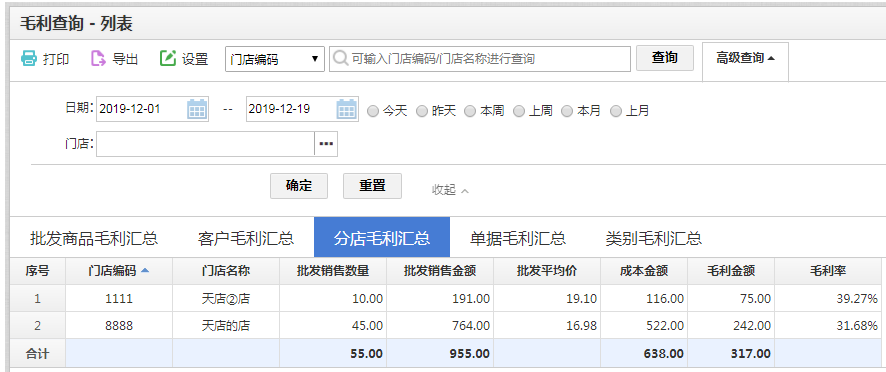Click the 毛利金额 column header
The height and width of the screenshot is (372, 886).
click(x=731, y=271)
